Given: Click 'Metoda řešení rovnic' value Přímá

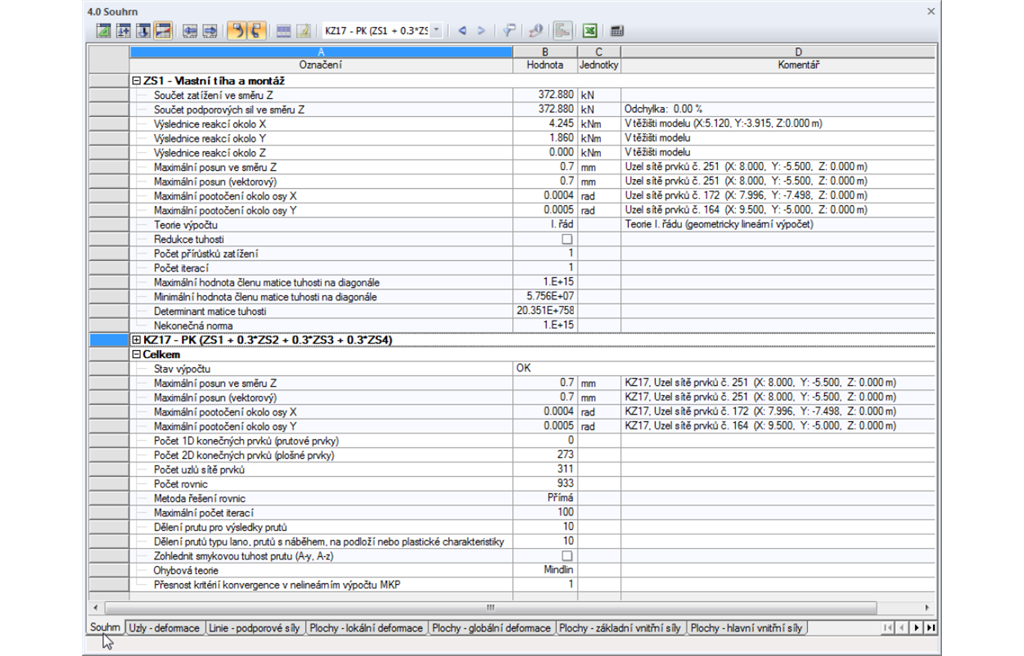Looking at the screenshot, I should point(545,498).
